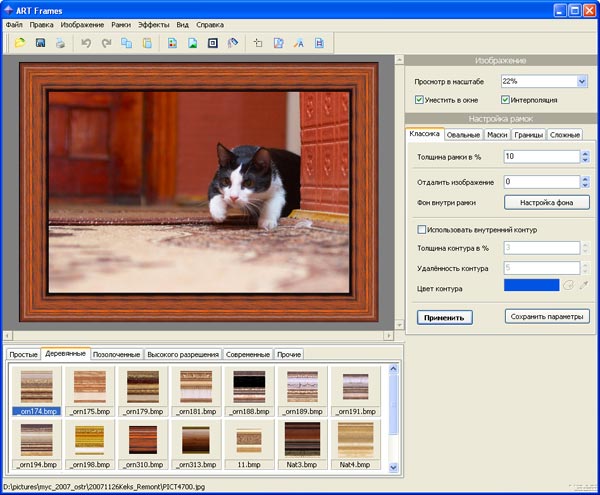Enable 'Использовать внутренний контур' checkbox

[421, 229]
